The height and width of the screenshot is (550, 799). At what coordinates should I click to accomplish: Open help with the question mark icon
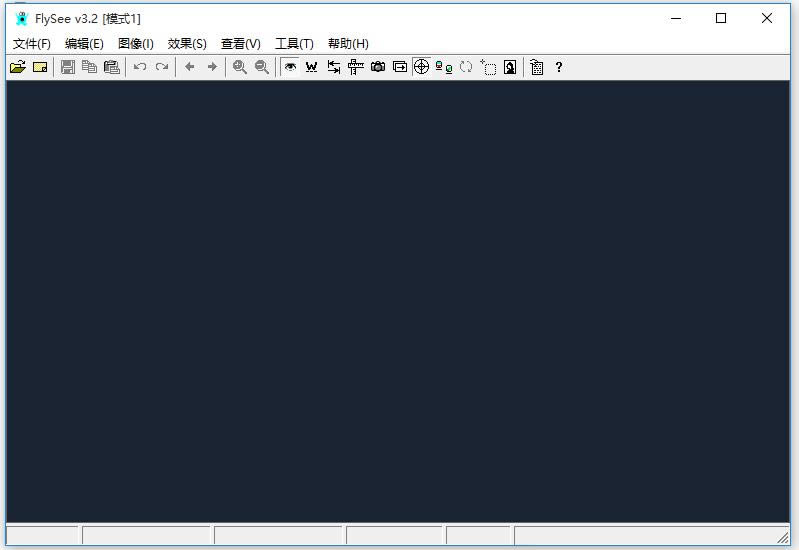click(x=558, y=67)
